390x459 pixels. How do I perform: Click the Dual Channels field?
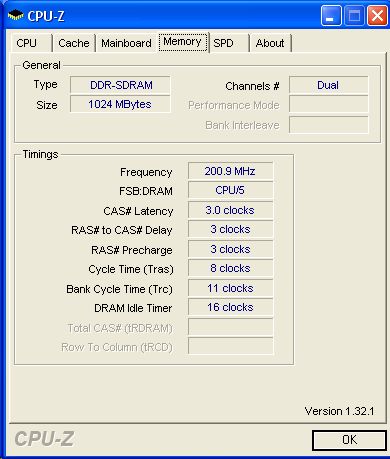(328, 85)
